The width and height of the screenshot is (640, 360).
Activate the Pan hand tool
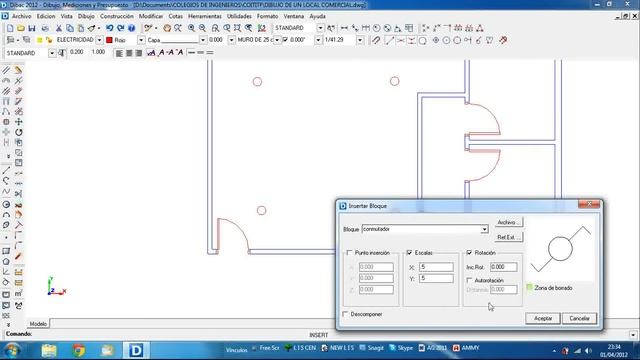coord(167,28)
